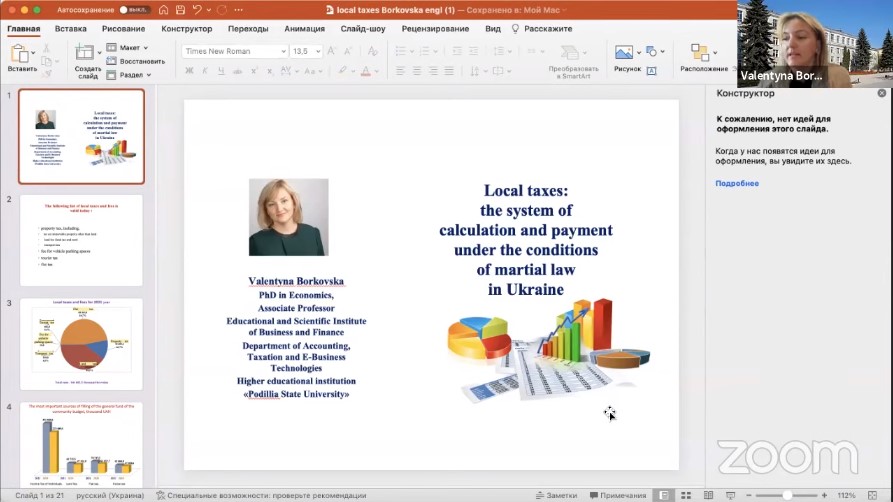
Task: Click the Восстановить reset button
Action: coord(136,61)
